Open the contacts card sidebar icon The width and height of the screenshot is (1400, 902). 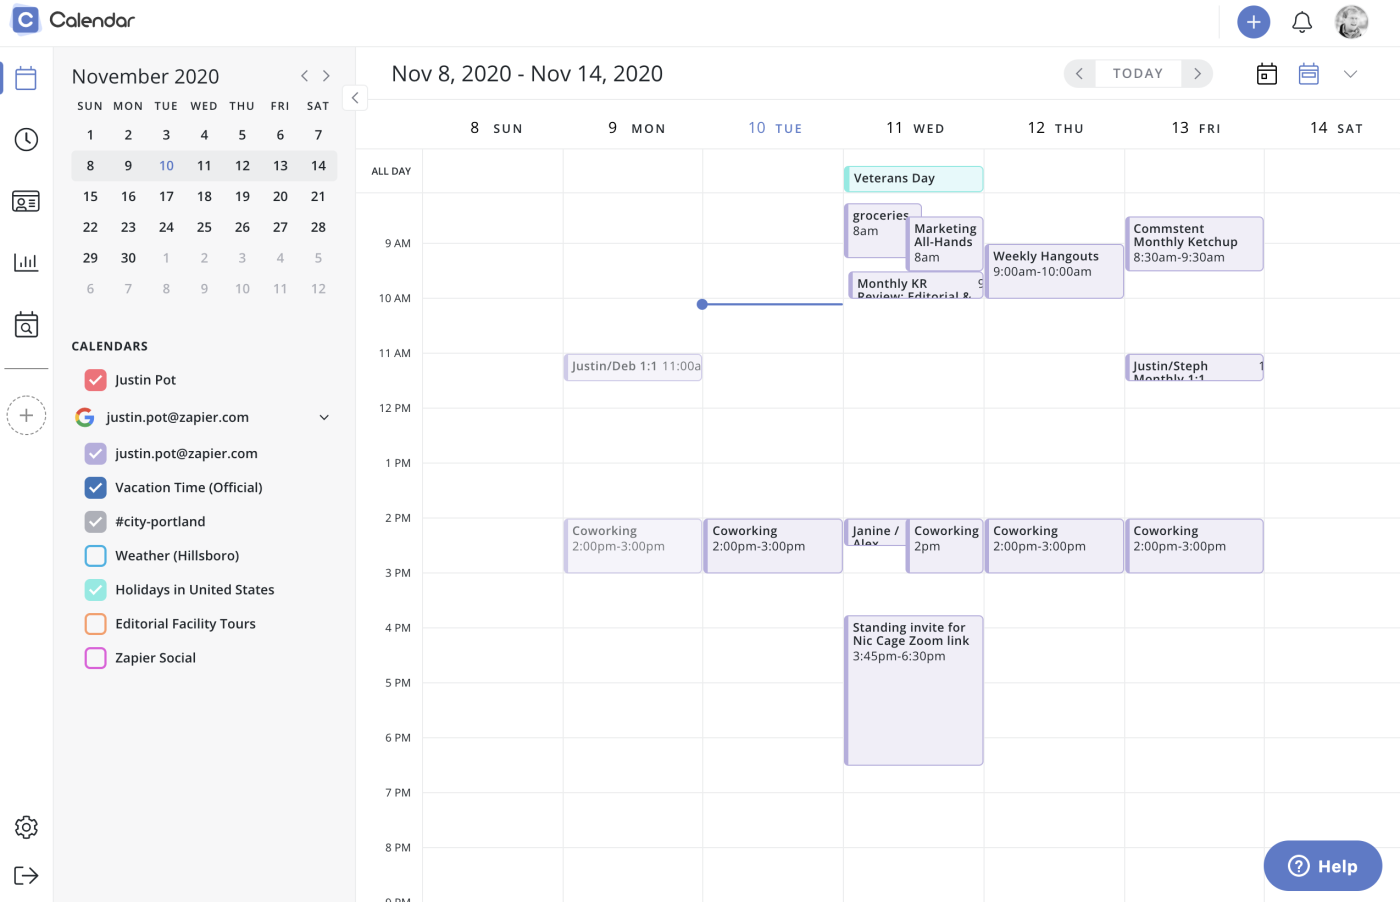pyautogui.click(x=26, y=202)
